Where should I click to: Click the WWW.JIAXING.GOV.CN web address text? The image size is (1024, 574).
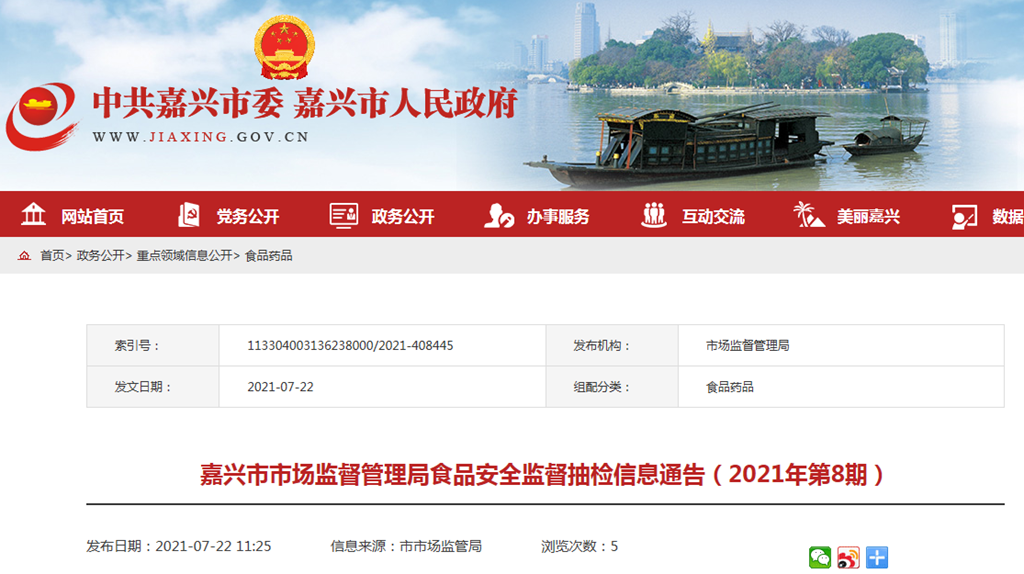[200, 137]
